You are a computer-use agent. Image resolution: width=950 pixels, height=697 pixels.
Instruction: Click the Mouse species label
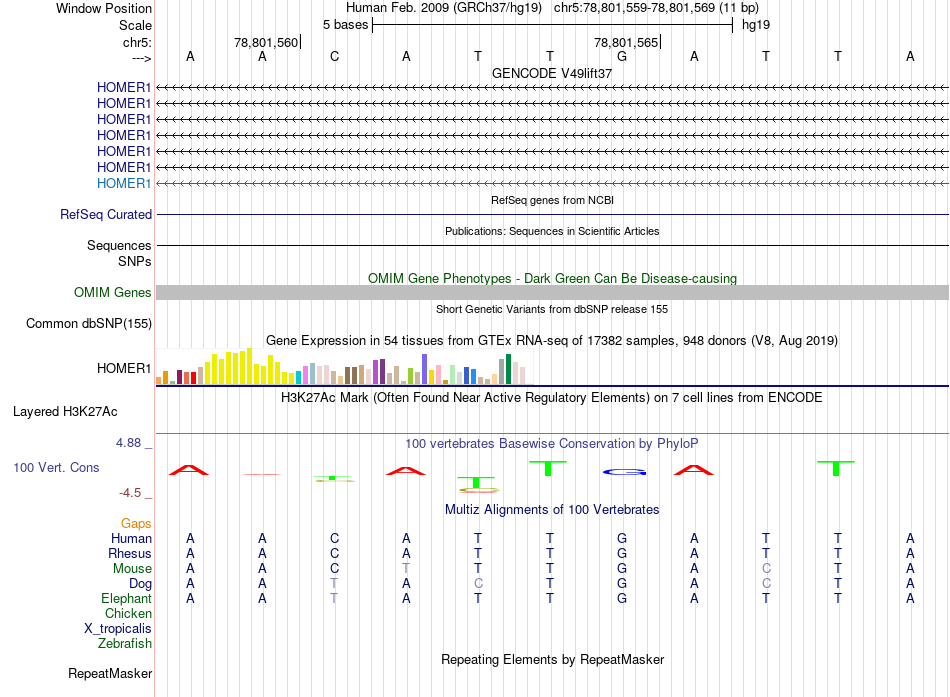(132, 569)
